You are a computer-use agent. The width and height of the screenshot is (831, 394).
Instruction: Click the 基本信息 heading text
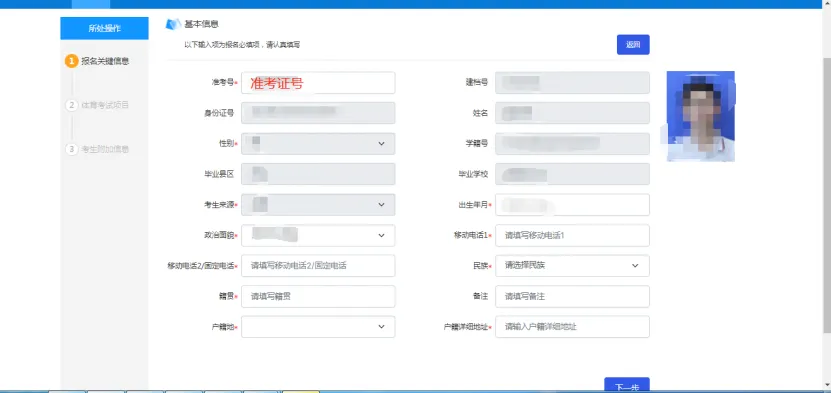(201, 24)
